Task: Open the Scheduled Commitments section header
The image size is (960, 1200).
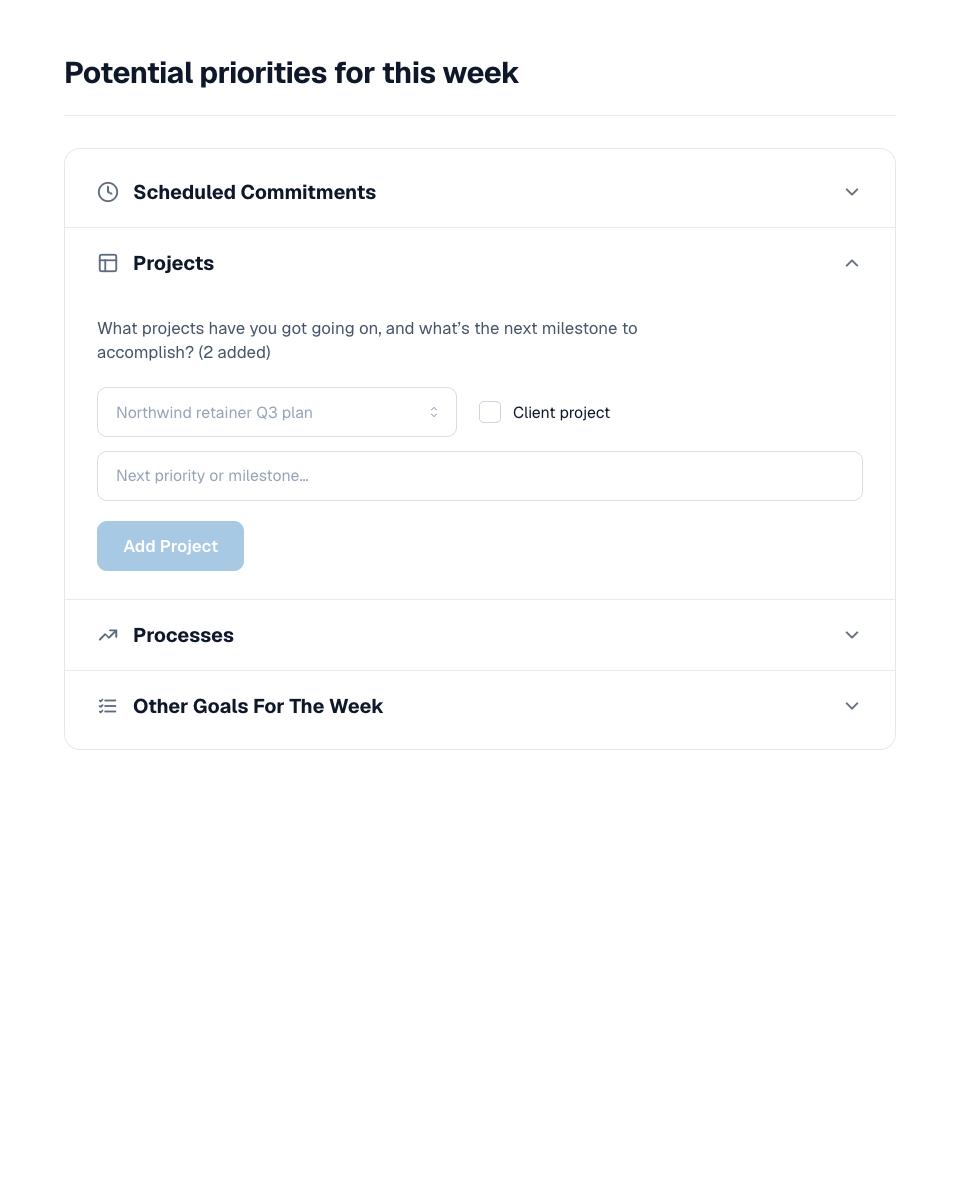Action: (480, 192)
